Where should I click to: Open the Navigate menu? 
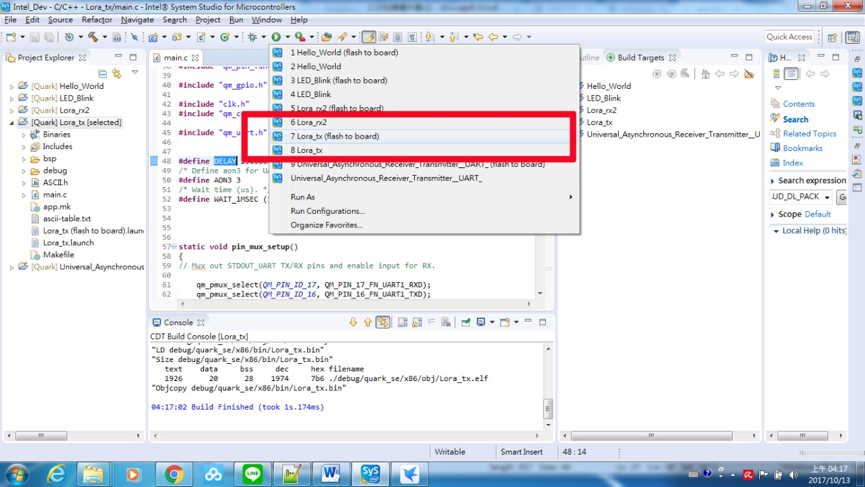coord(137,20)
